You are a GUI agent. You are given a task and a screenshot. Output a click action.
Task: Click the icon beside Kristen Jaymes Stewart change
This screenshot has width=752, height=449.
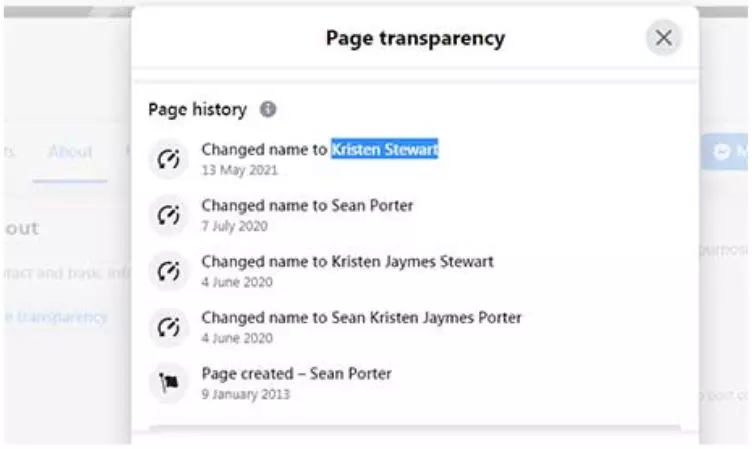point(168,270)
